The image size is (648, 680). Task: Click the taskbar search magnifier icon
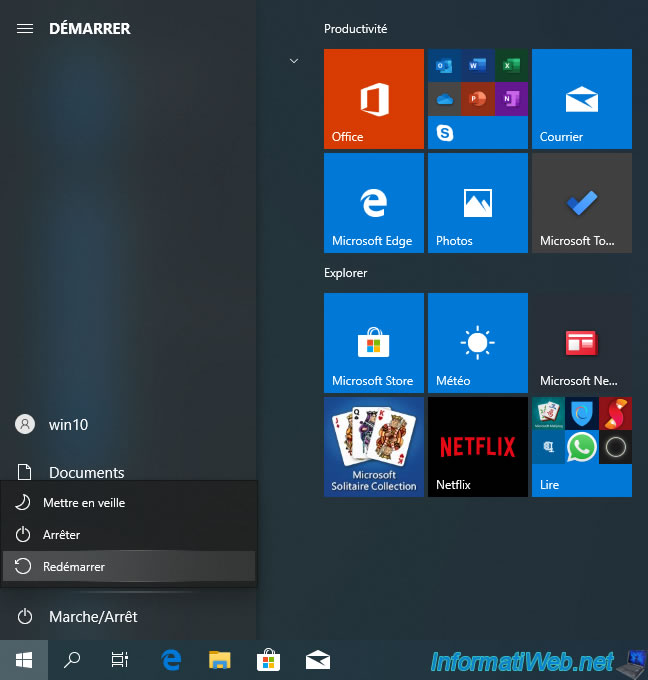click(x=72, y=660)
